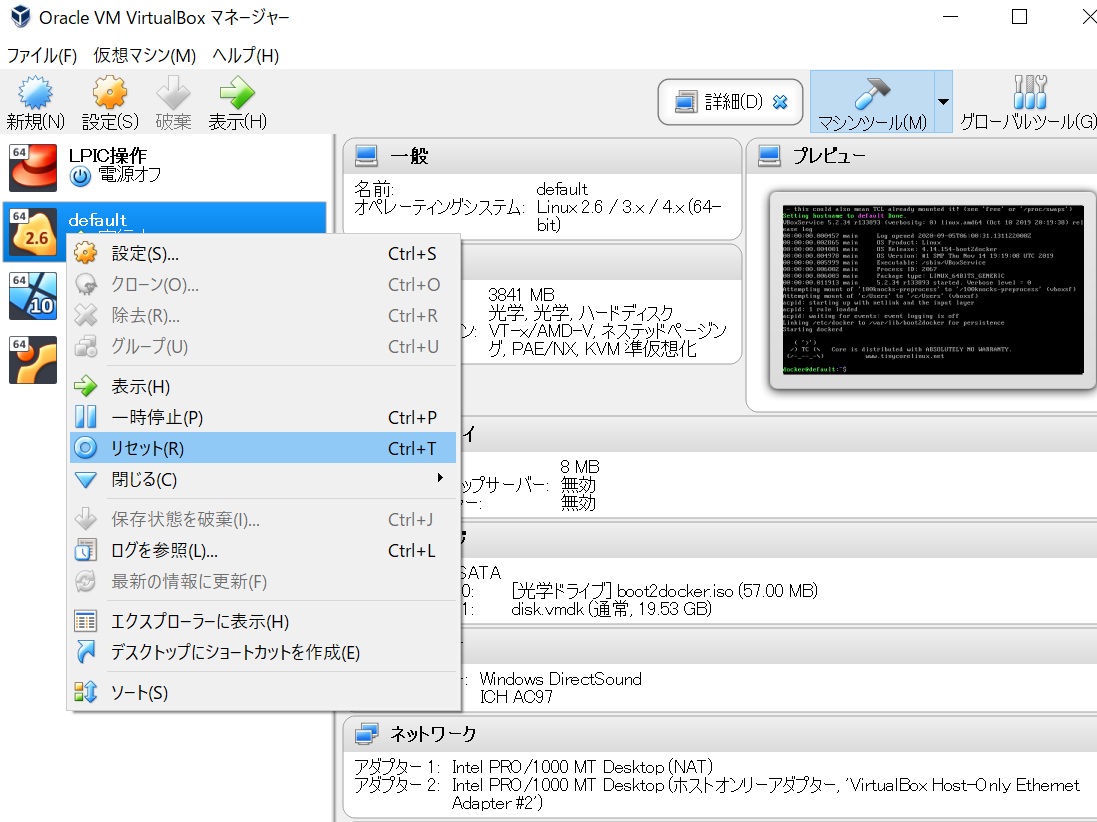Click the gear icon beside 設定(S)...
Screen dimensions: 1097x822
86,253
